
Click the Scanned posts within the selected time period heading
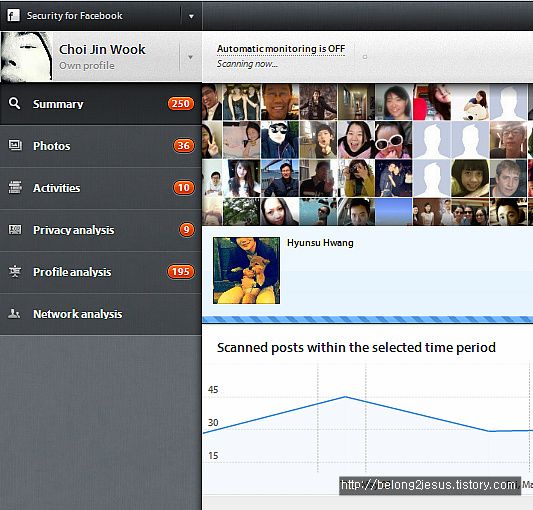click(x=356, y=347)
